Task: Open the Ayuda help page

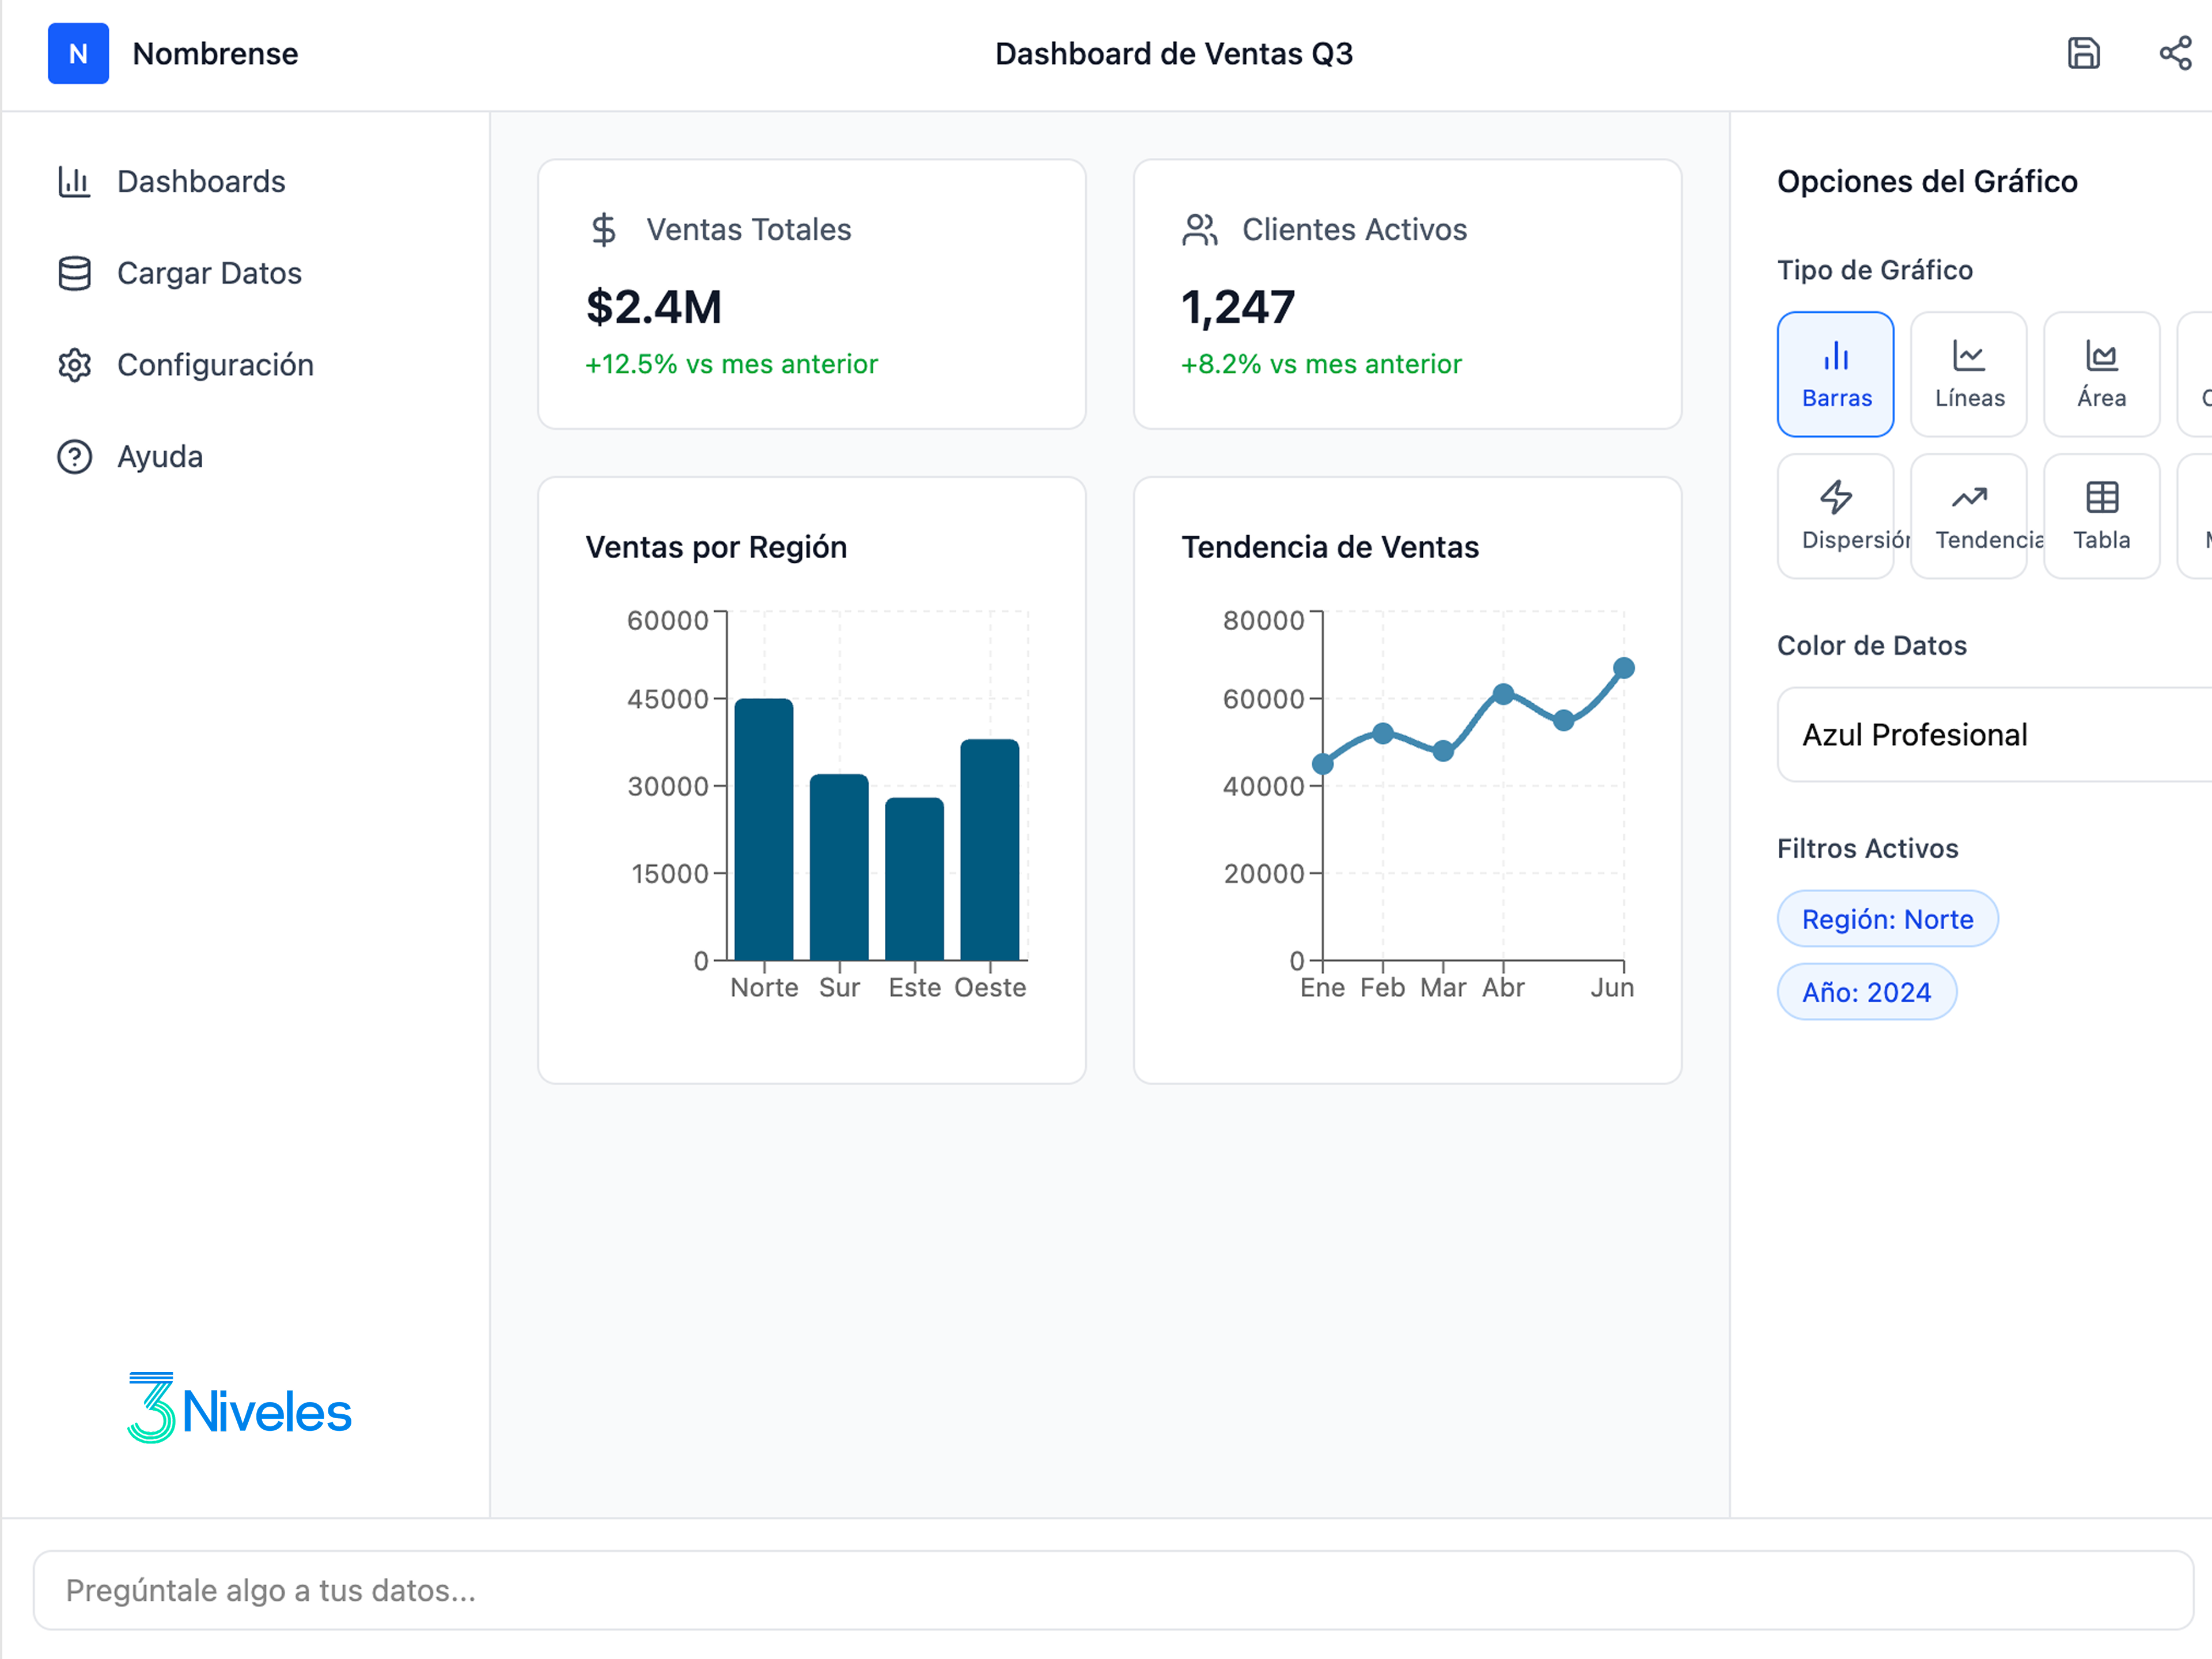Action: pos(159,457)
